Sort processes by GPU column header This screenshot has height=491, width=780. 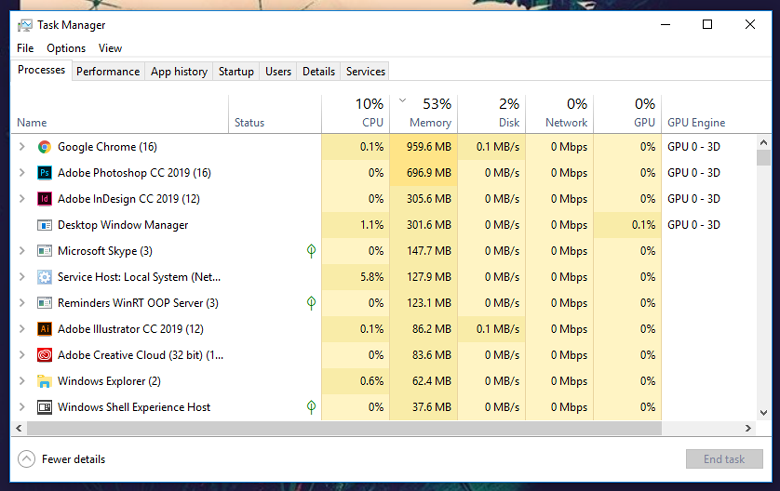click(x=627, y=114)
